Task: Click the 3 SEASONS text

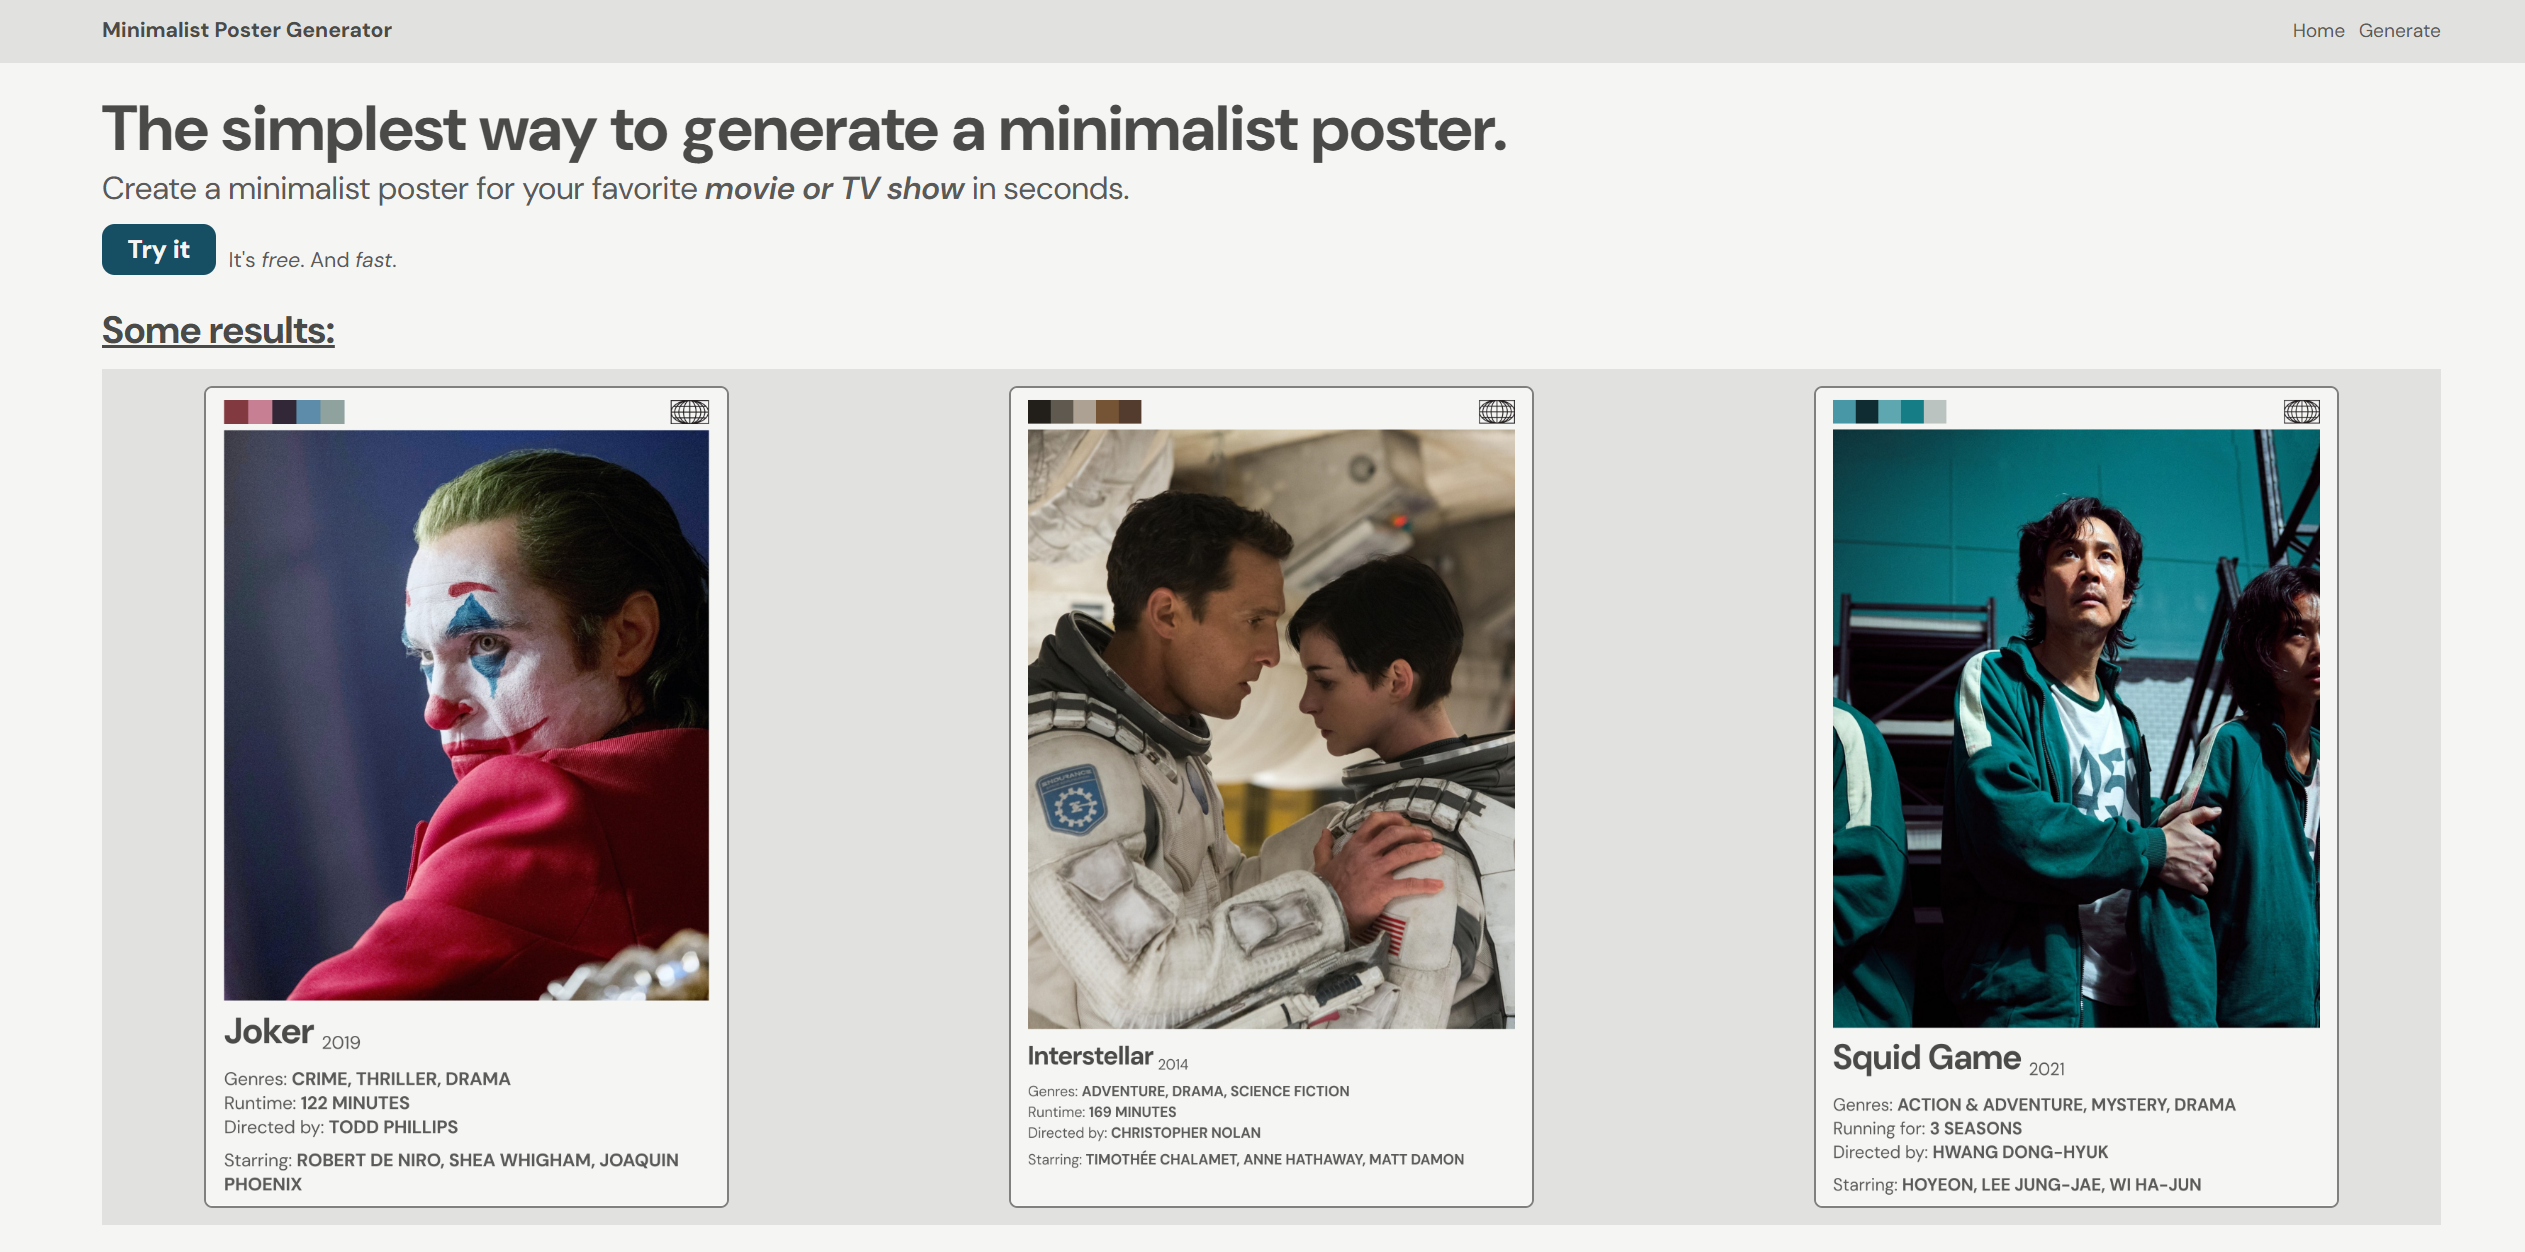Action: pos(1976,1128)
